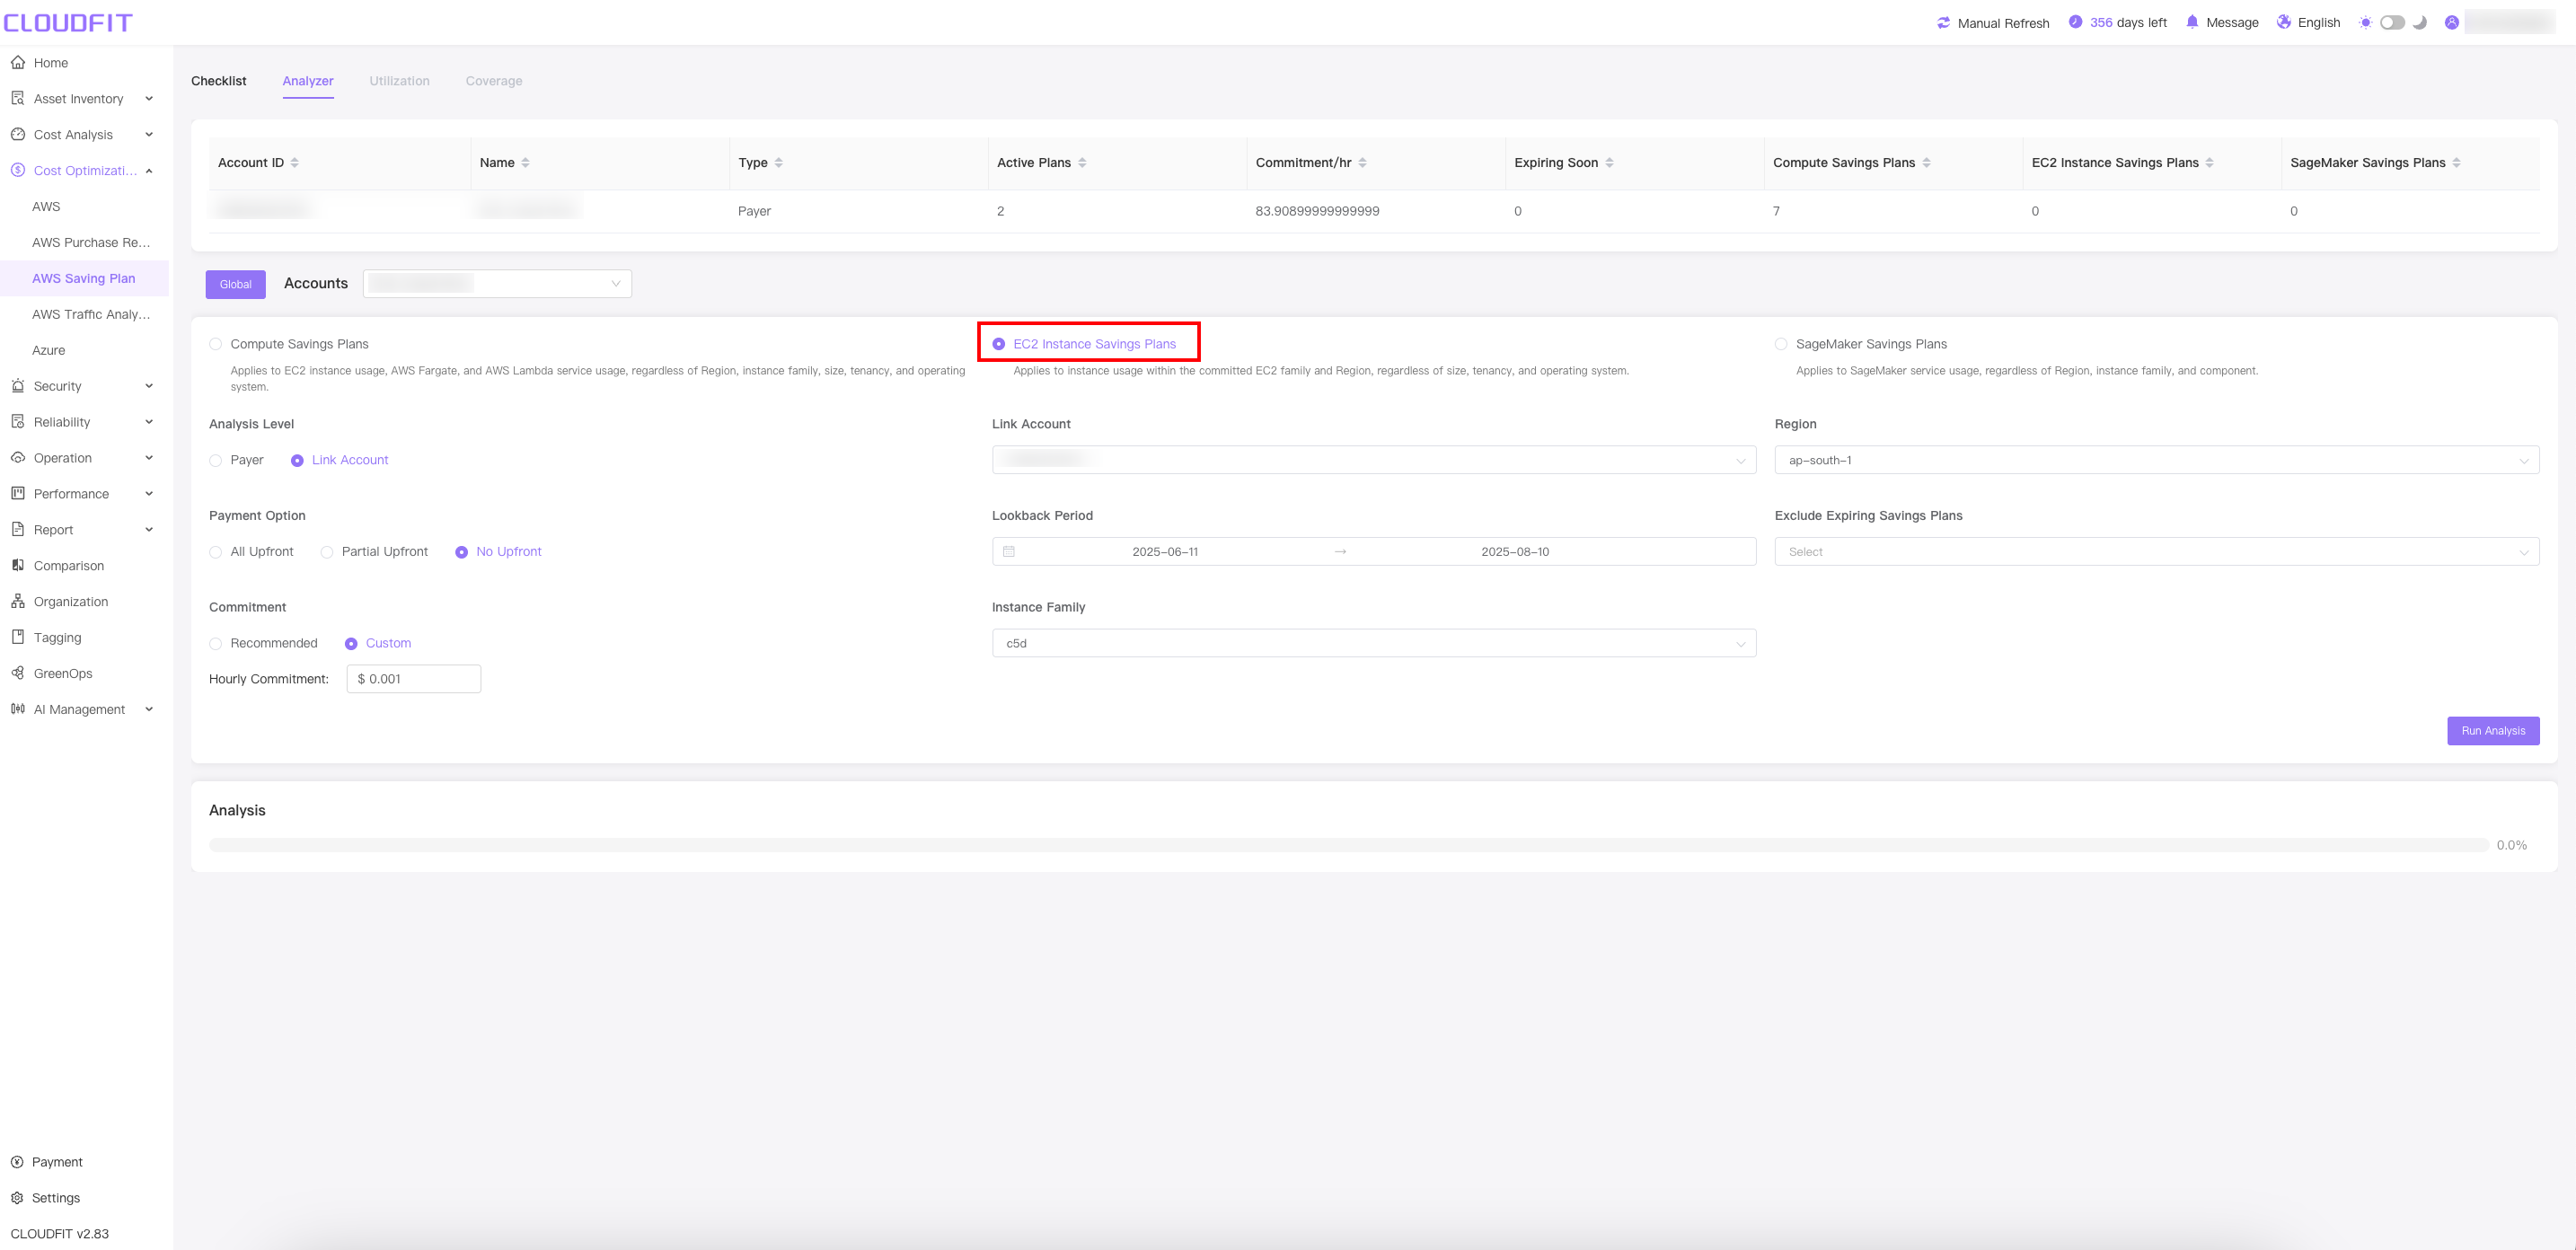This screenshot has width=2576, height=1250.
Task: Click the AWS Saving Plan item
Action: coord(84,278)
